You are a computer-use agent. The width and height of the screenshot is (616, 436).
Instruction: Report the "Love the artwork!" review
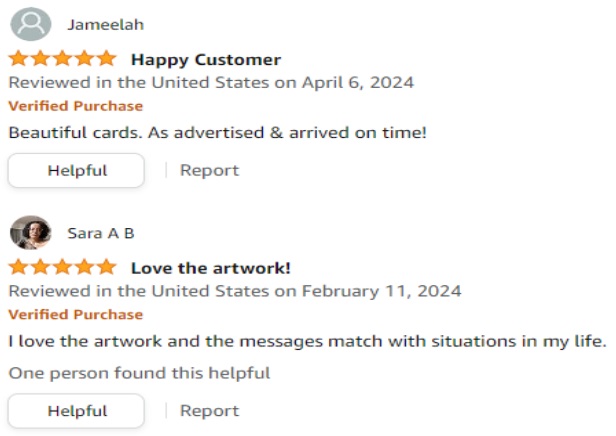(209, 410)
